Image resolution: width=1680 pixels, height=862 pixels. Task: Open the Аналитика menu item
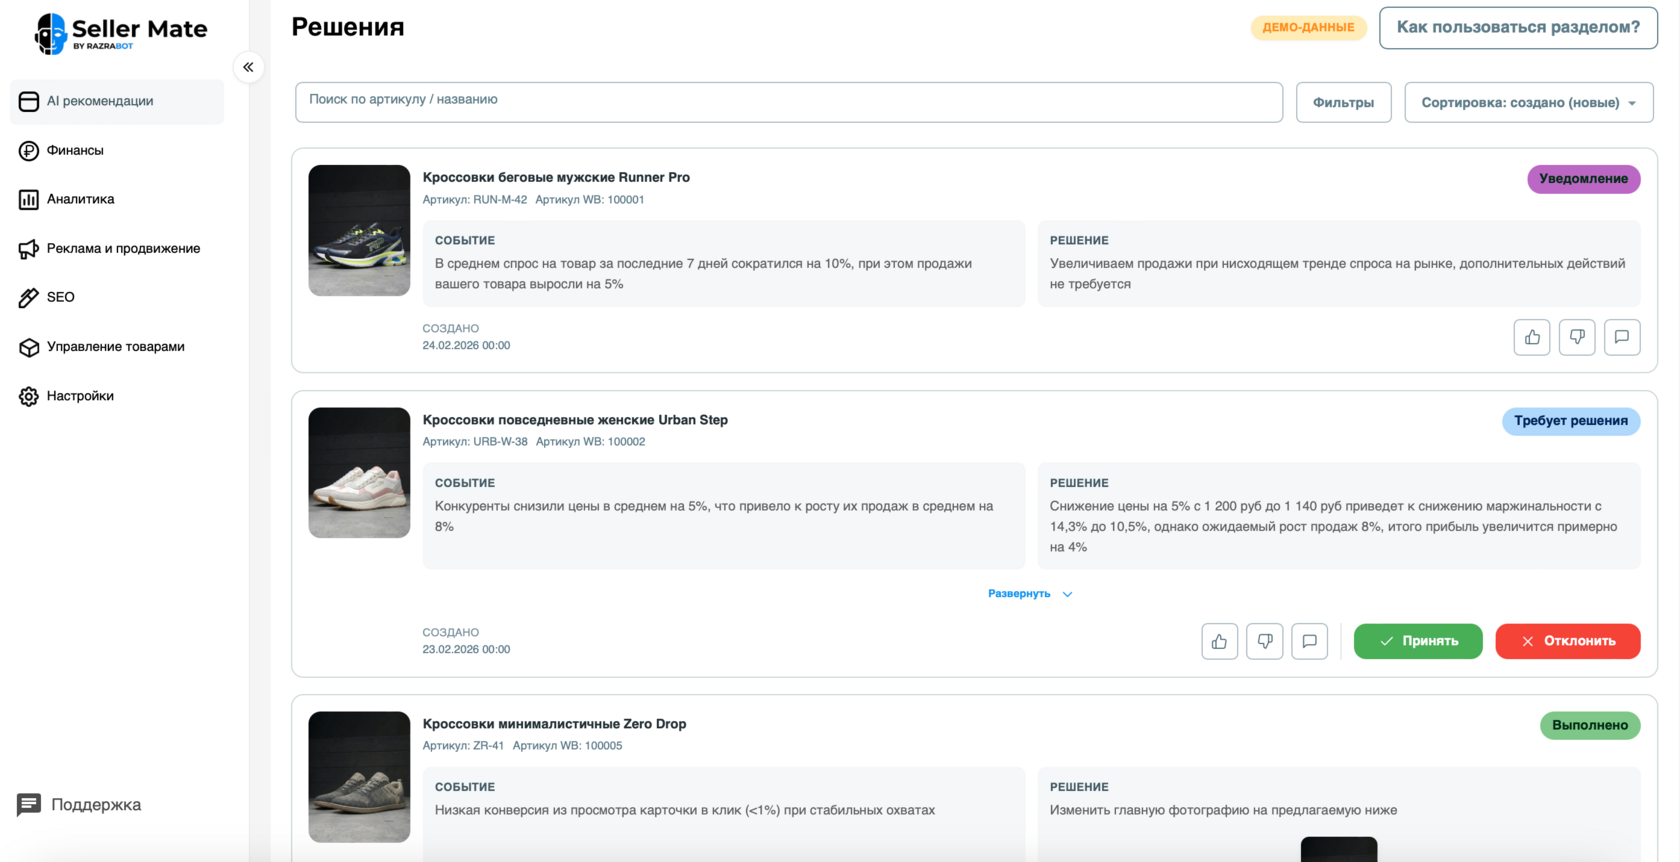pos(80,199)
